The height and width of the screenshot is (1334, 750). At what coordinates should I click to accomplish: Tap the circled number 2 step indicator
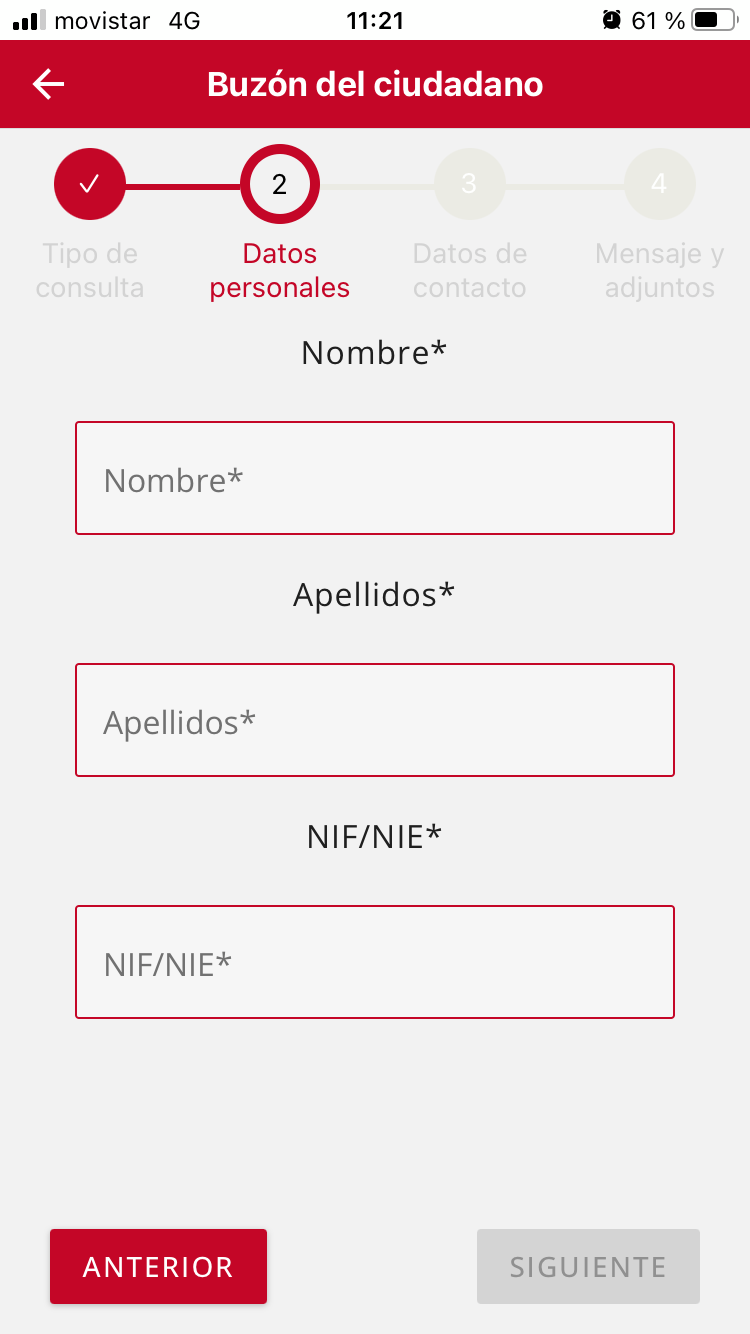coord(279,183)
